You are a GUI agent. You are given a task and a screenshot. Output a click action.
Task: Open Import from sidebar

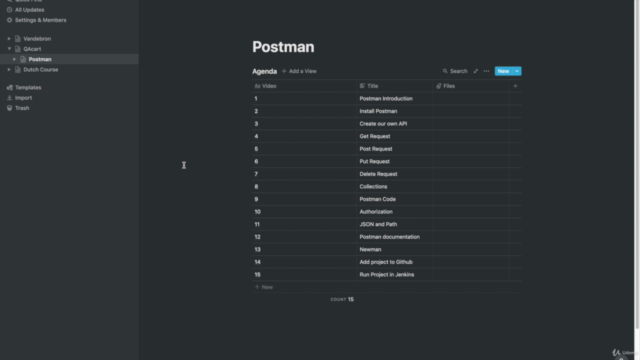(x=23, y=98)
